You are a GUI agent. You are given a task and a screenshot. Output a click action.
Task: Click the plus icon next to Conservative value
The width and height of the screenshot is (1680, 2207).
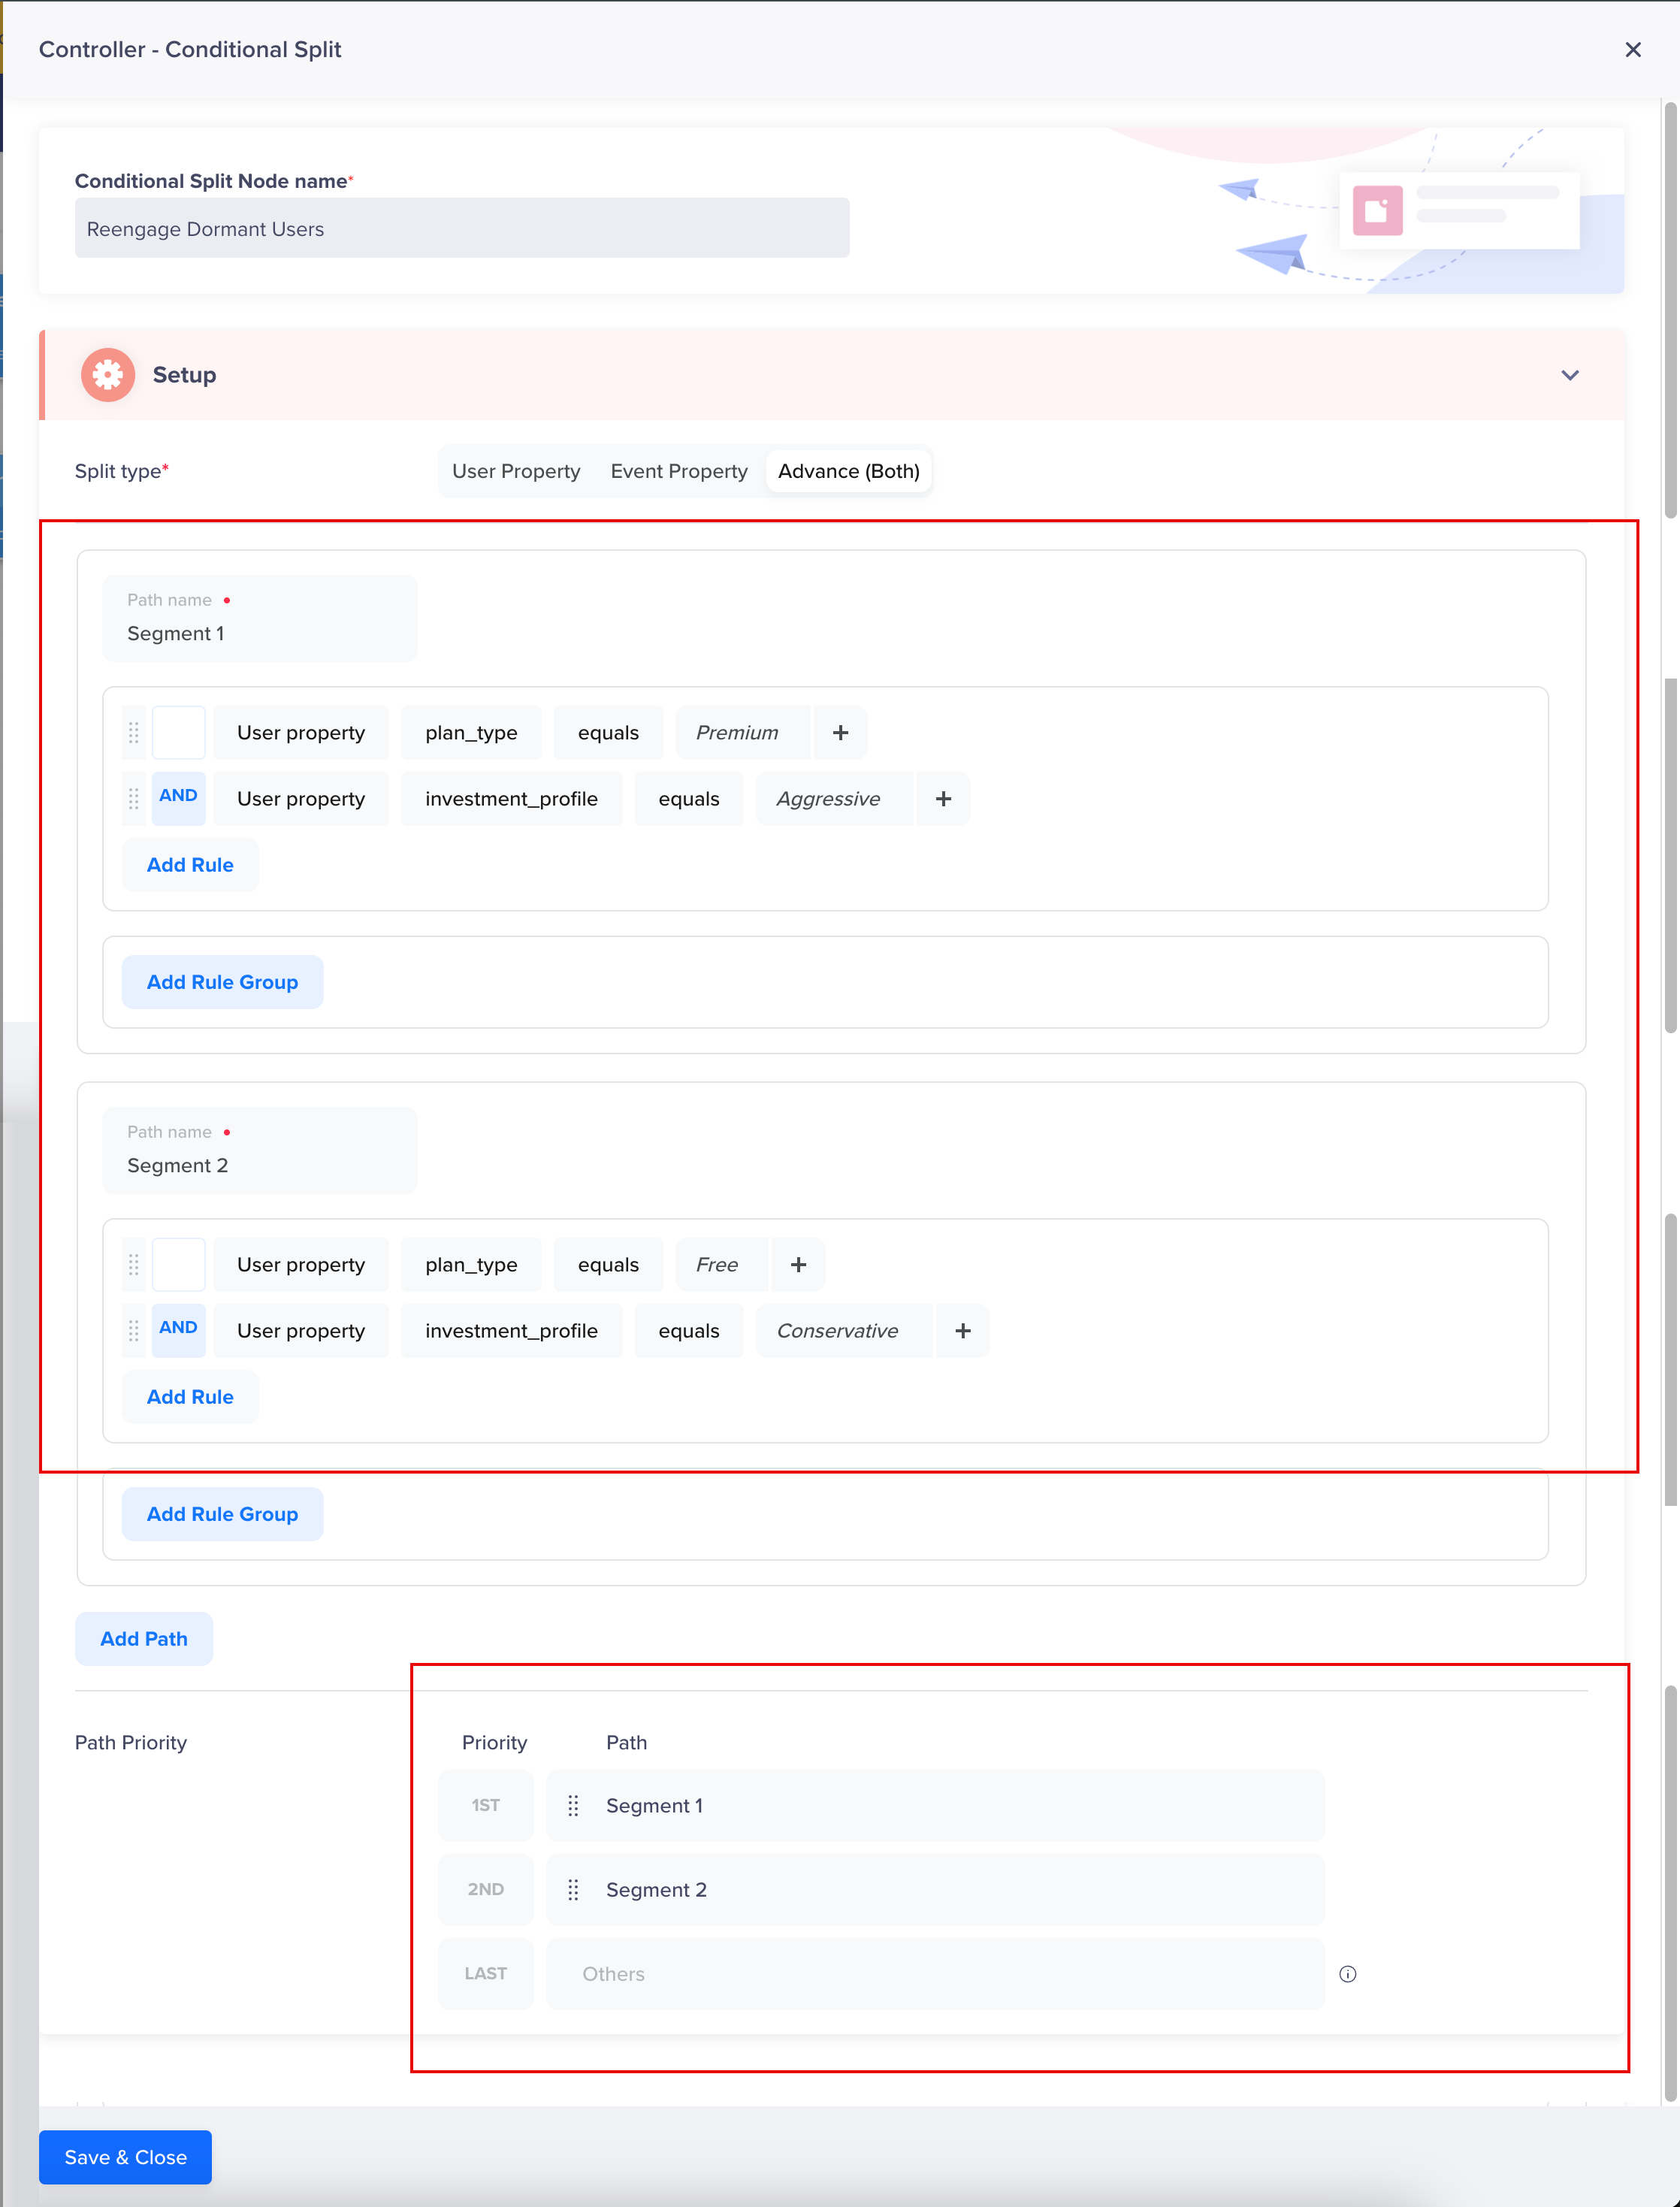[962, 1330]
